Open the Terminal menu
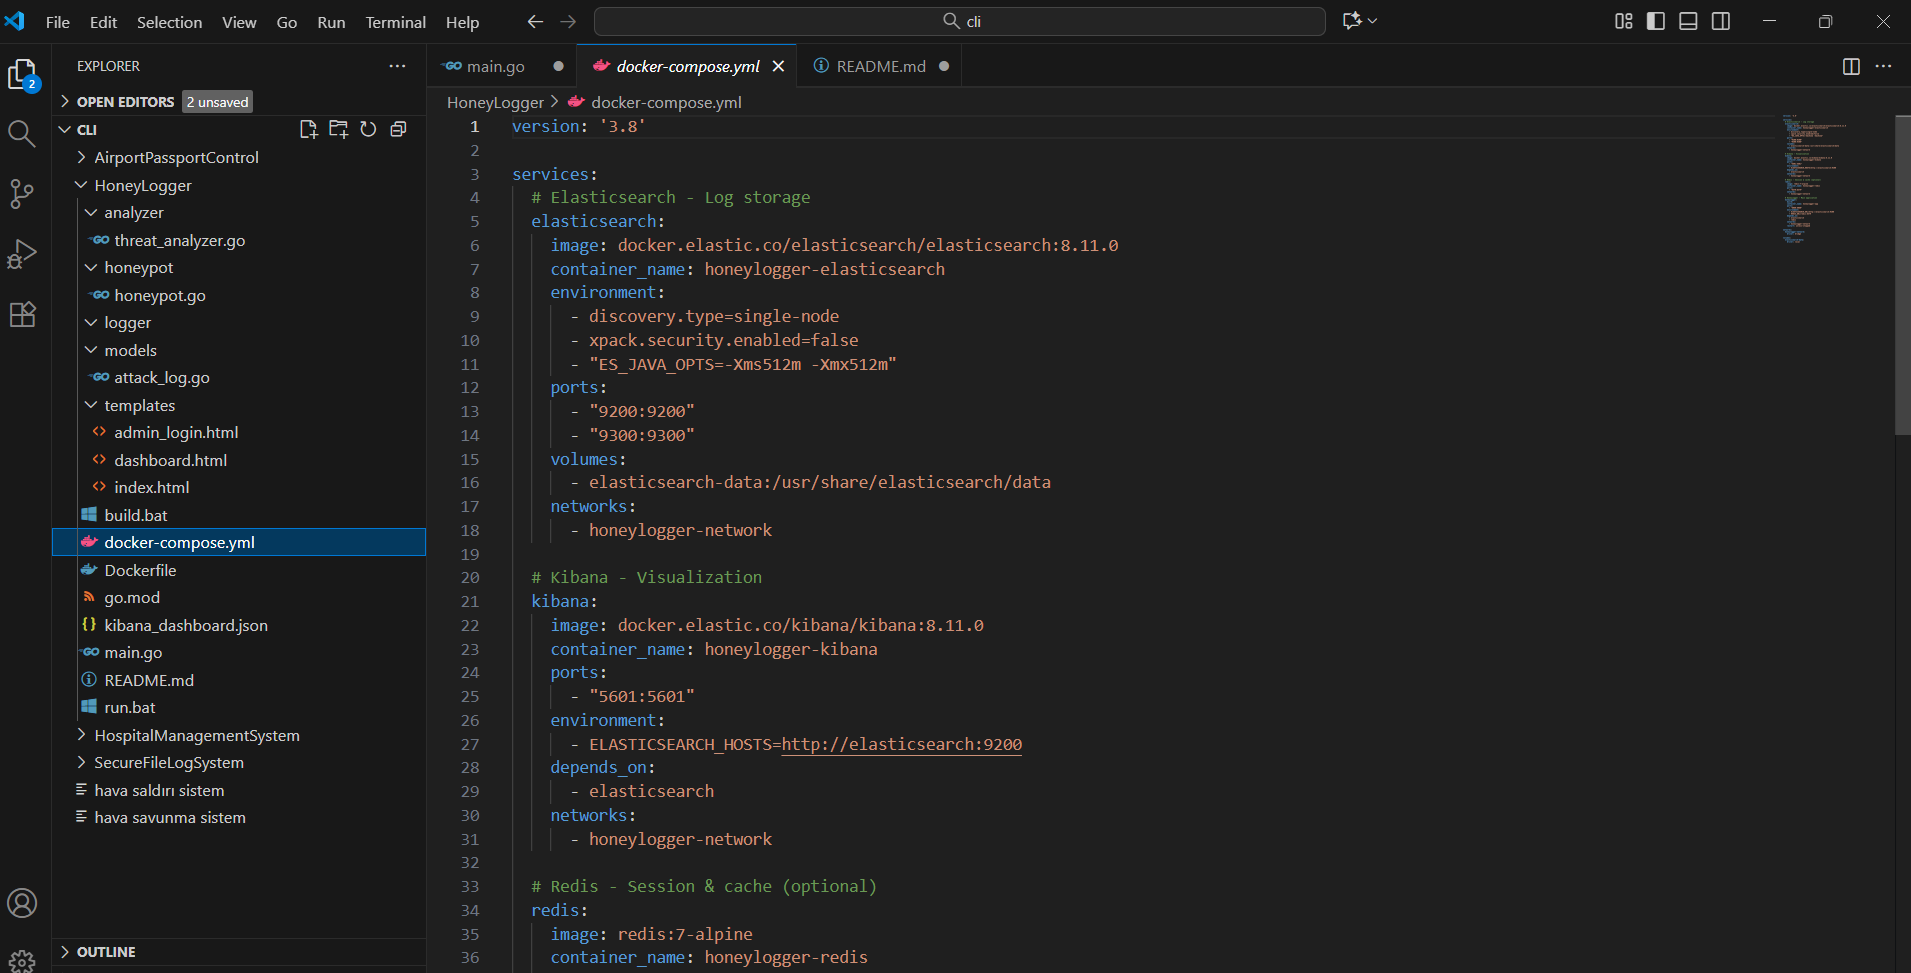This screenshot has height=973, width=1911. click(395, 22)
